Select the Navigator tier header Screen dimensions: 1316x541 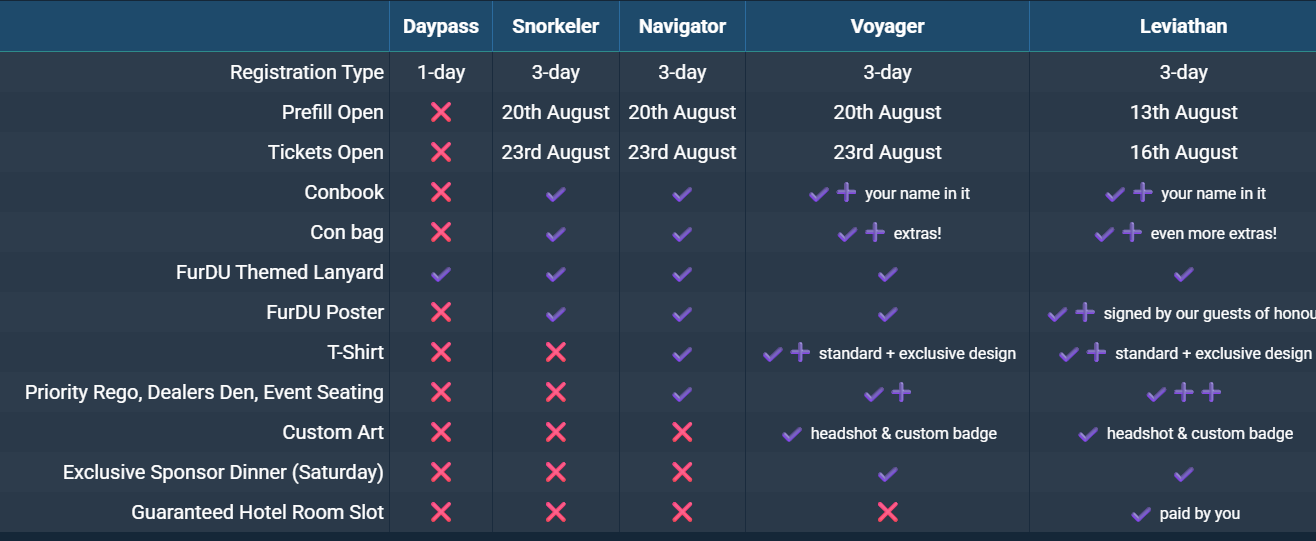click(682, 27)
